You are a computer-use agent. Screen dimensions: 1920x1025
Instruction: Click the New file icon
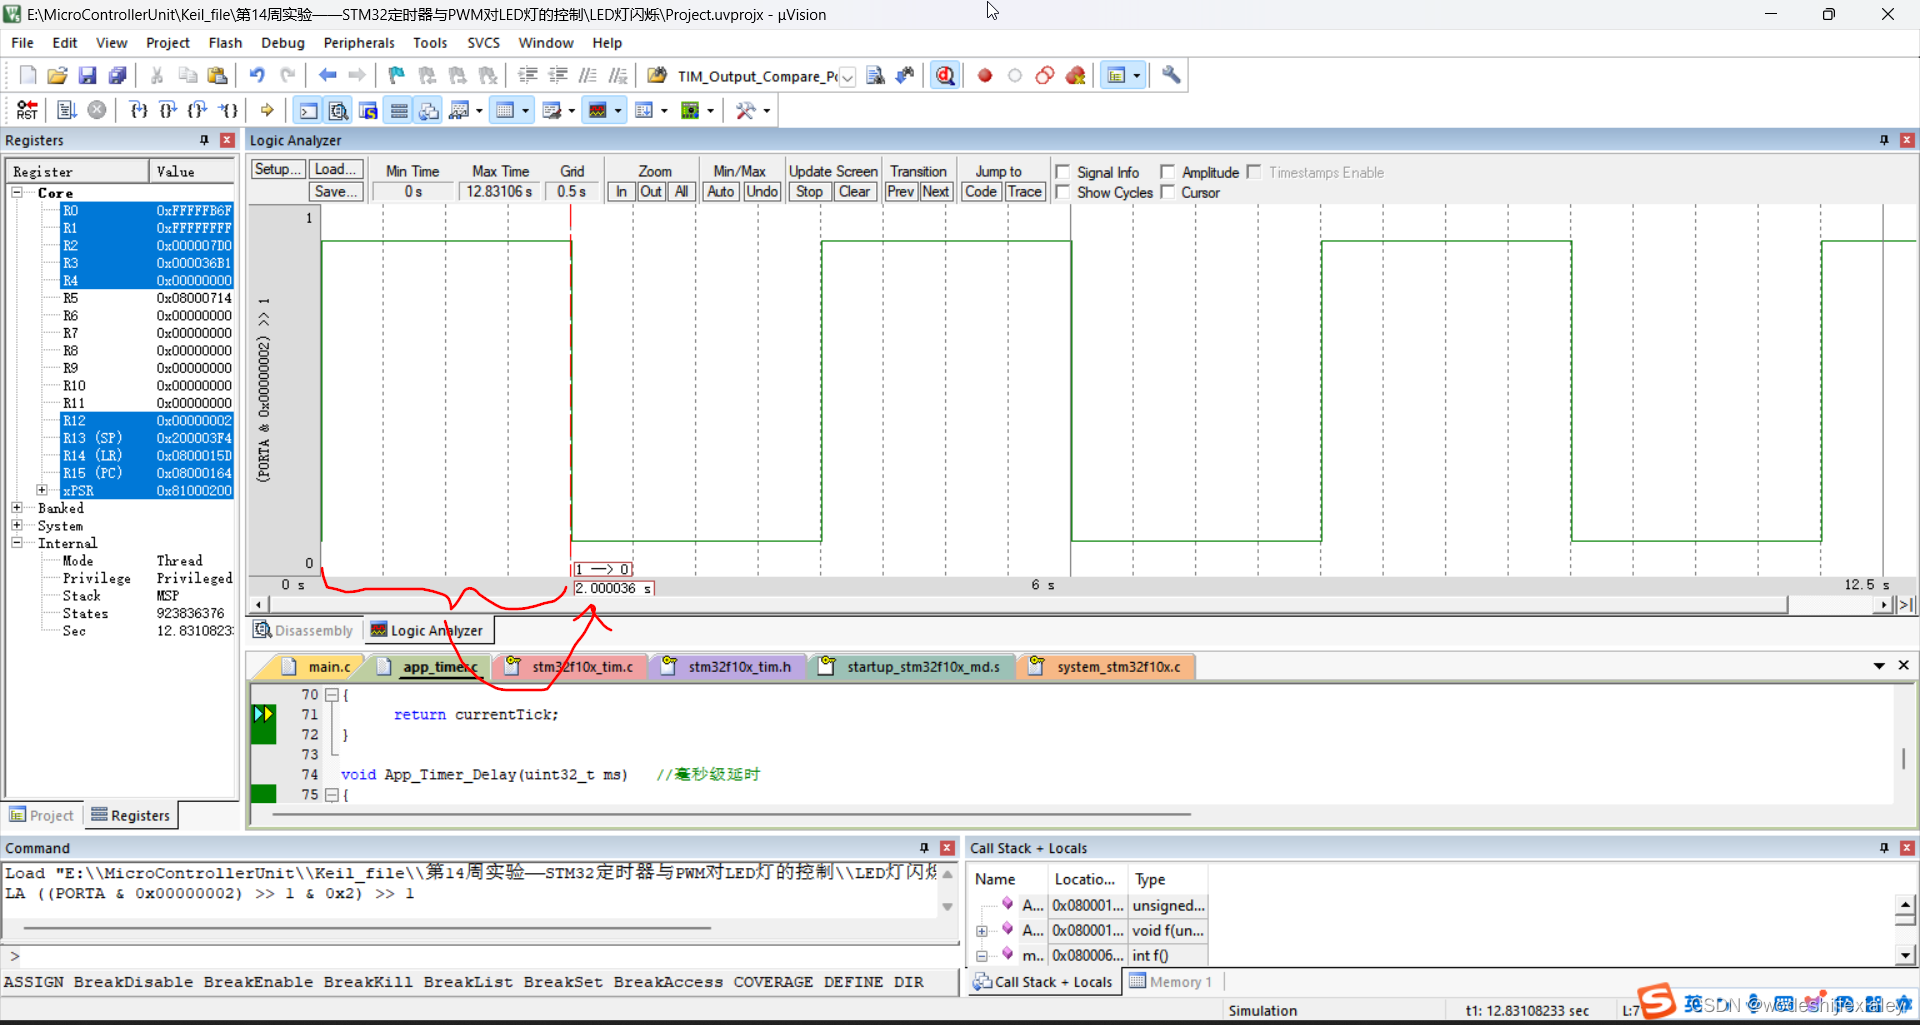pos(27,75)
